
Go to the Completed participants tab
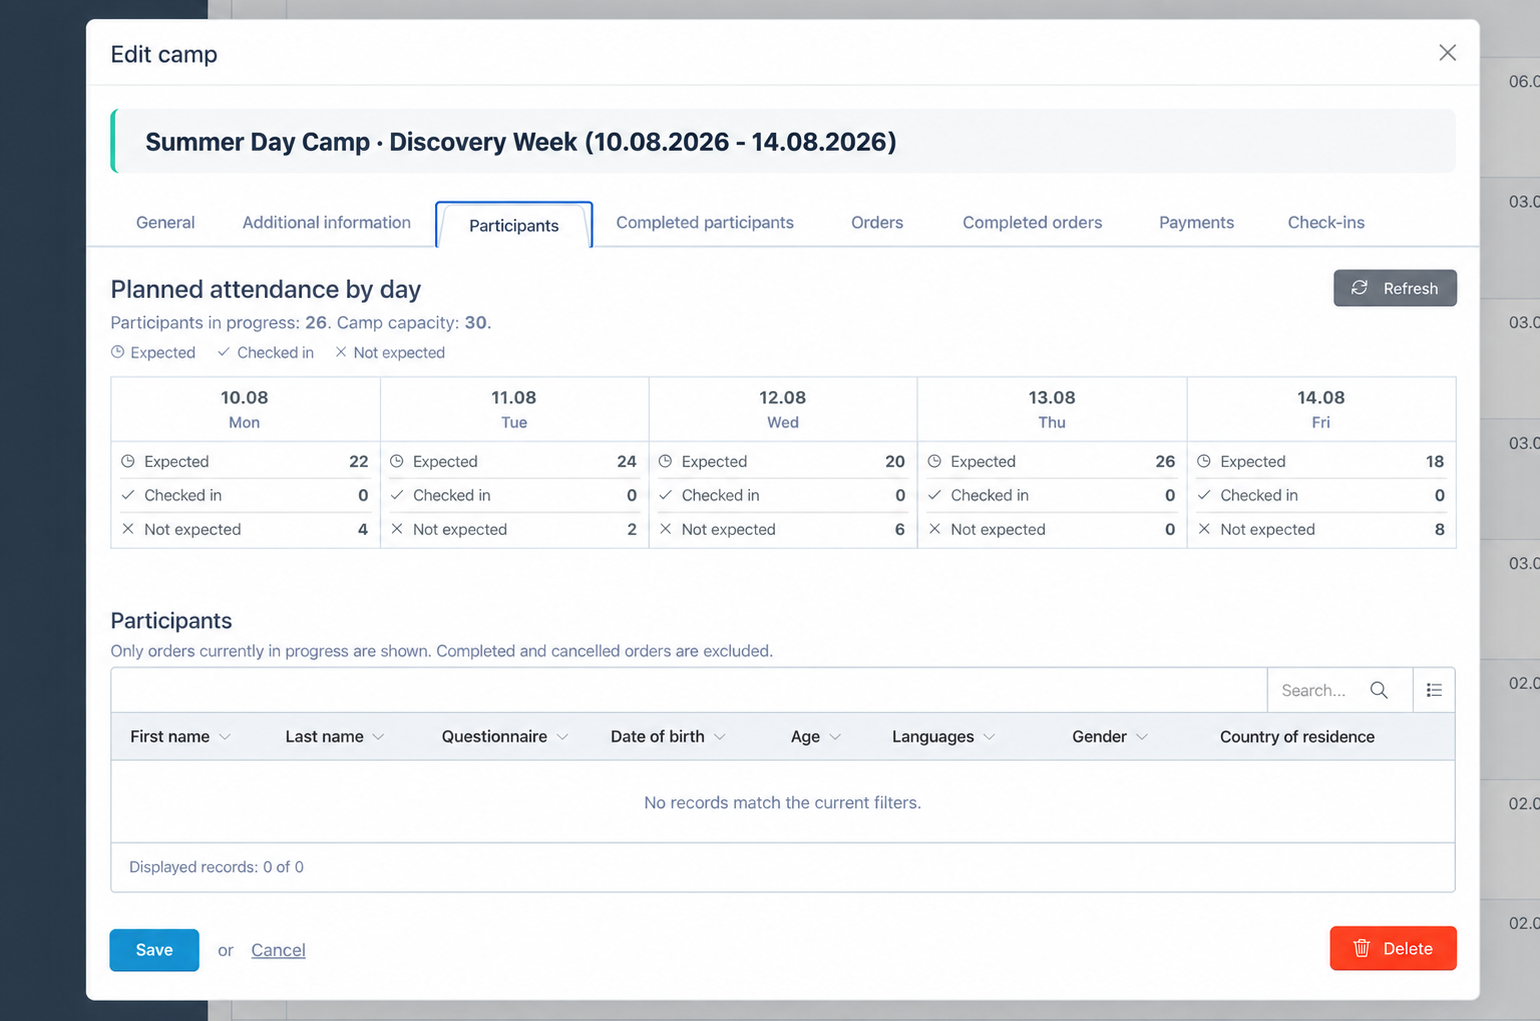coord(705,222)
